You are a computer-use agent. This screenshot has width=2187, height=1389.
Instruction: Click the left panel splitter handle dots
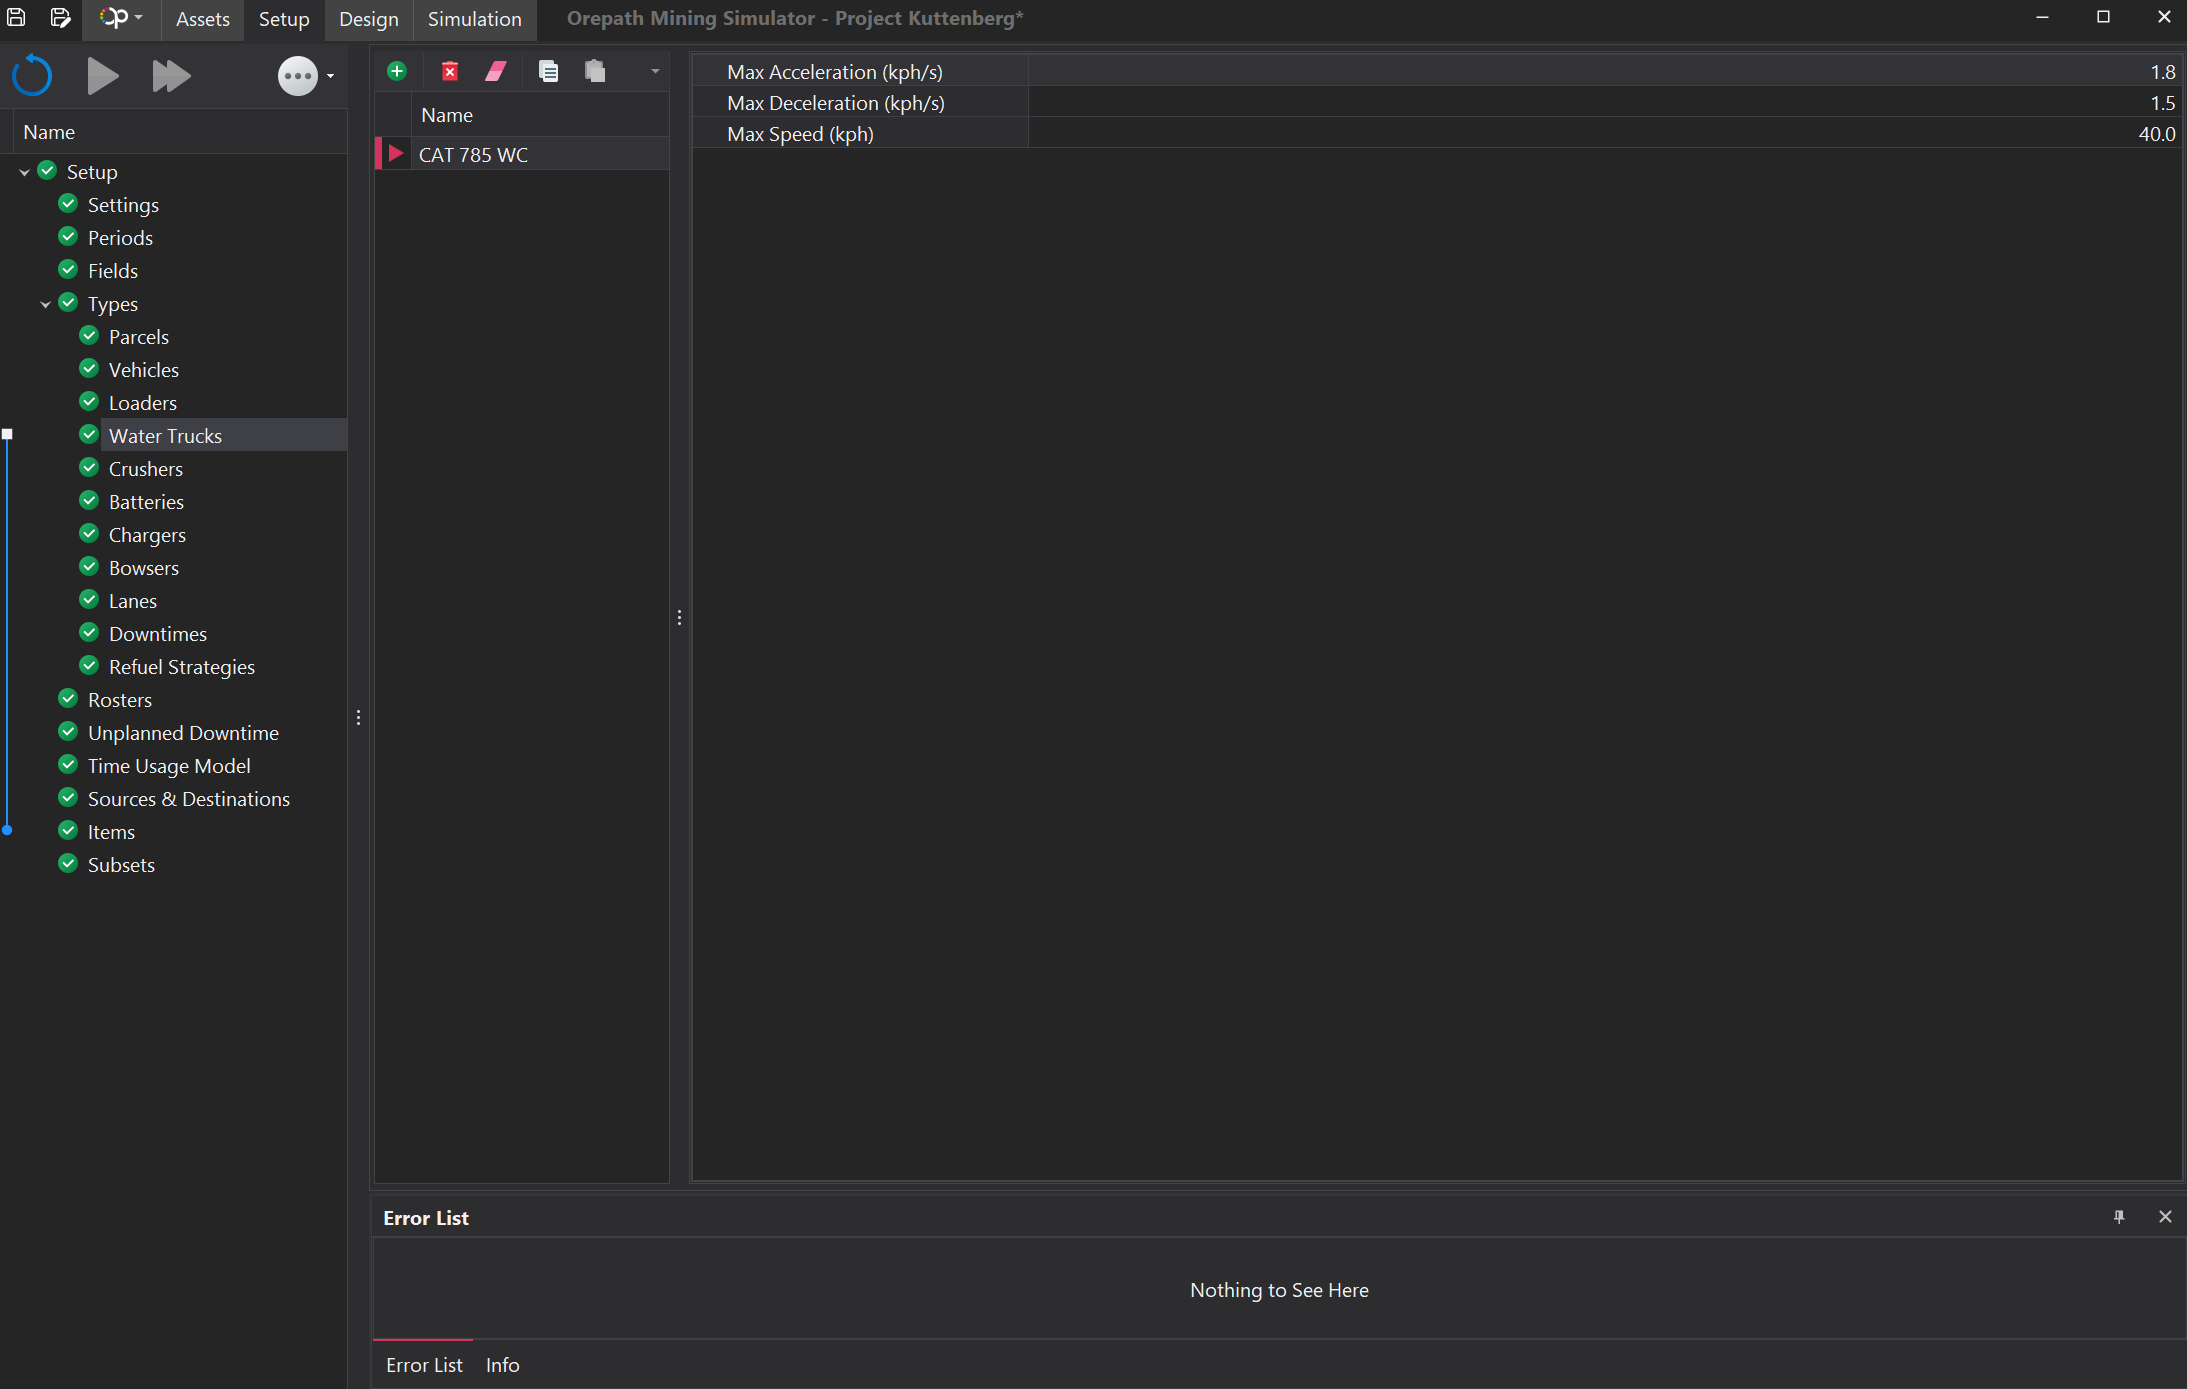pos(358,717)
